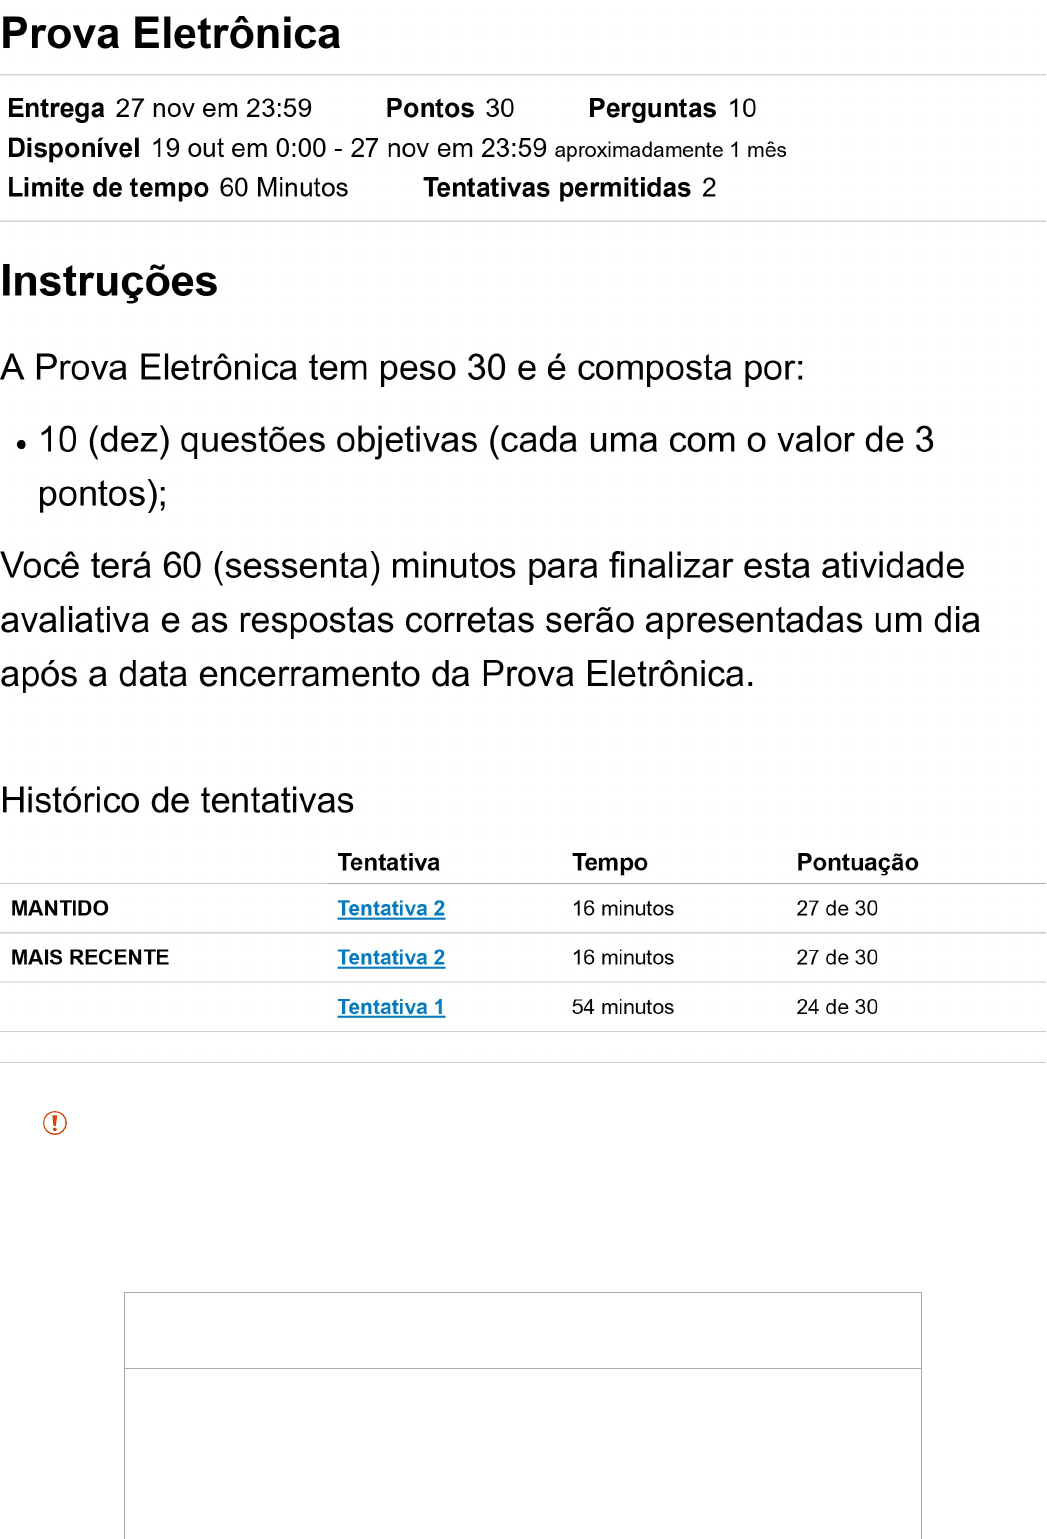Click the Tentativa column header
Image resolution: width=1047 pixels, height=1539 pixels.
coord(388,862)
